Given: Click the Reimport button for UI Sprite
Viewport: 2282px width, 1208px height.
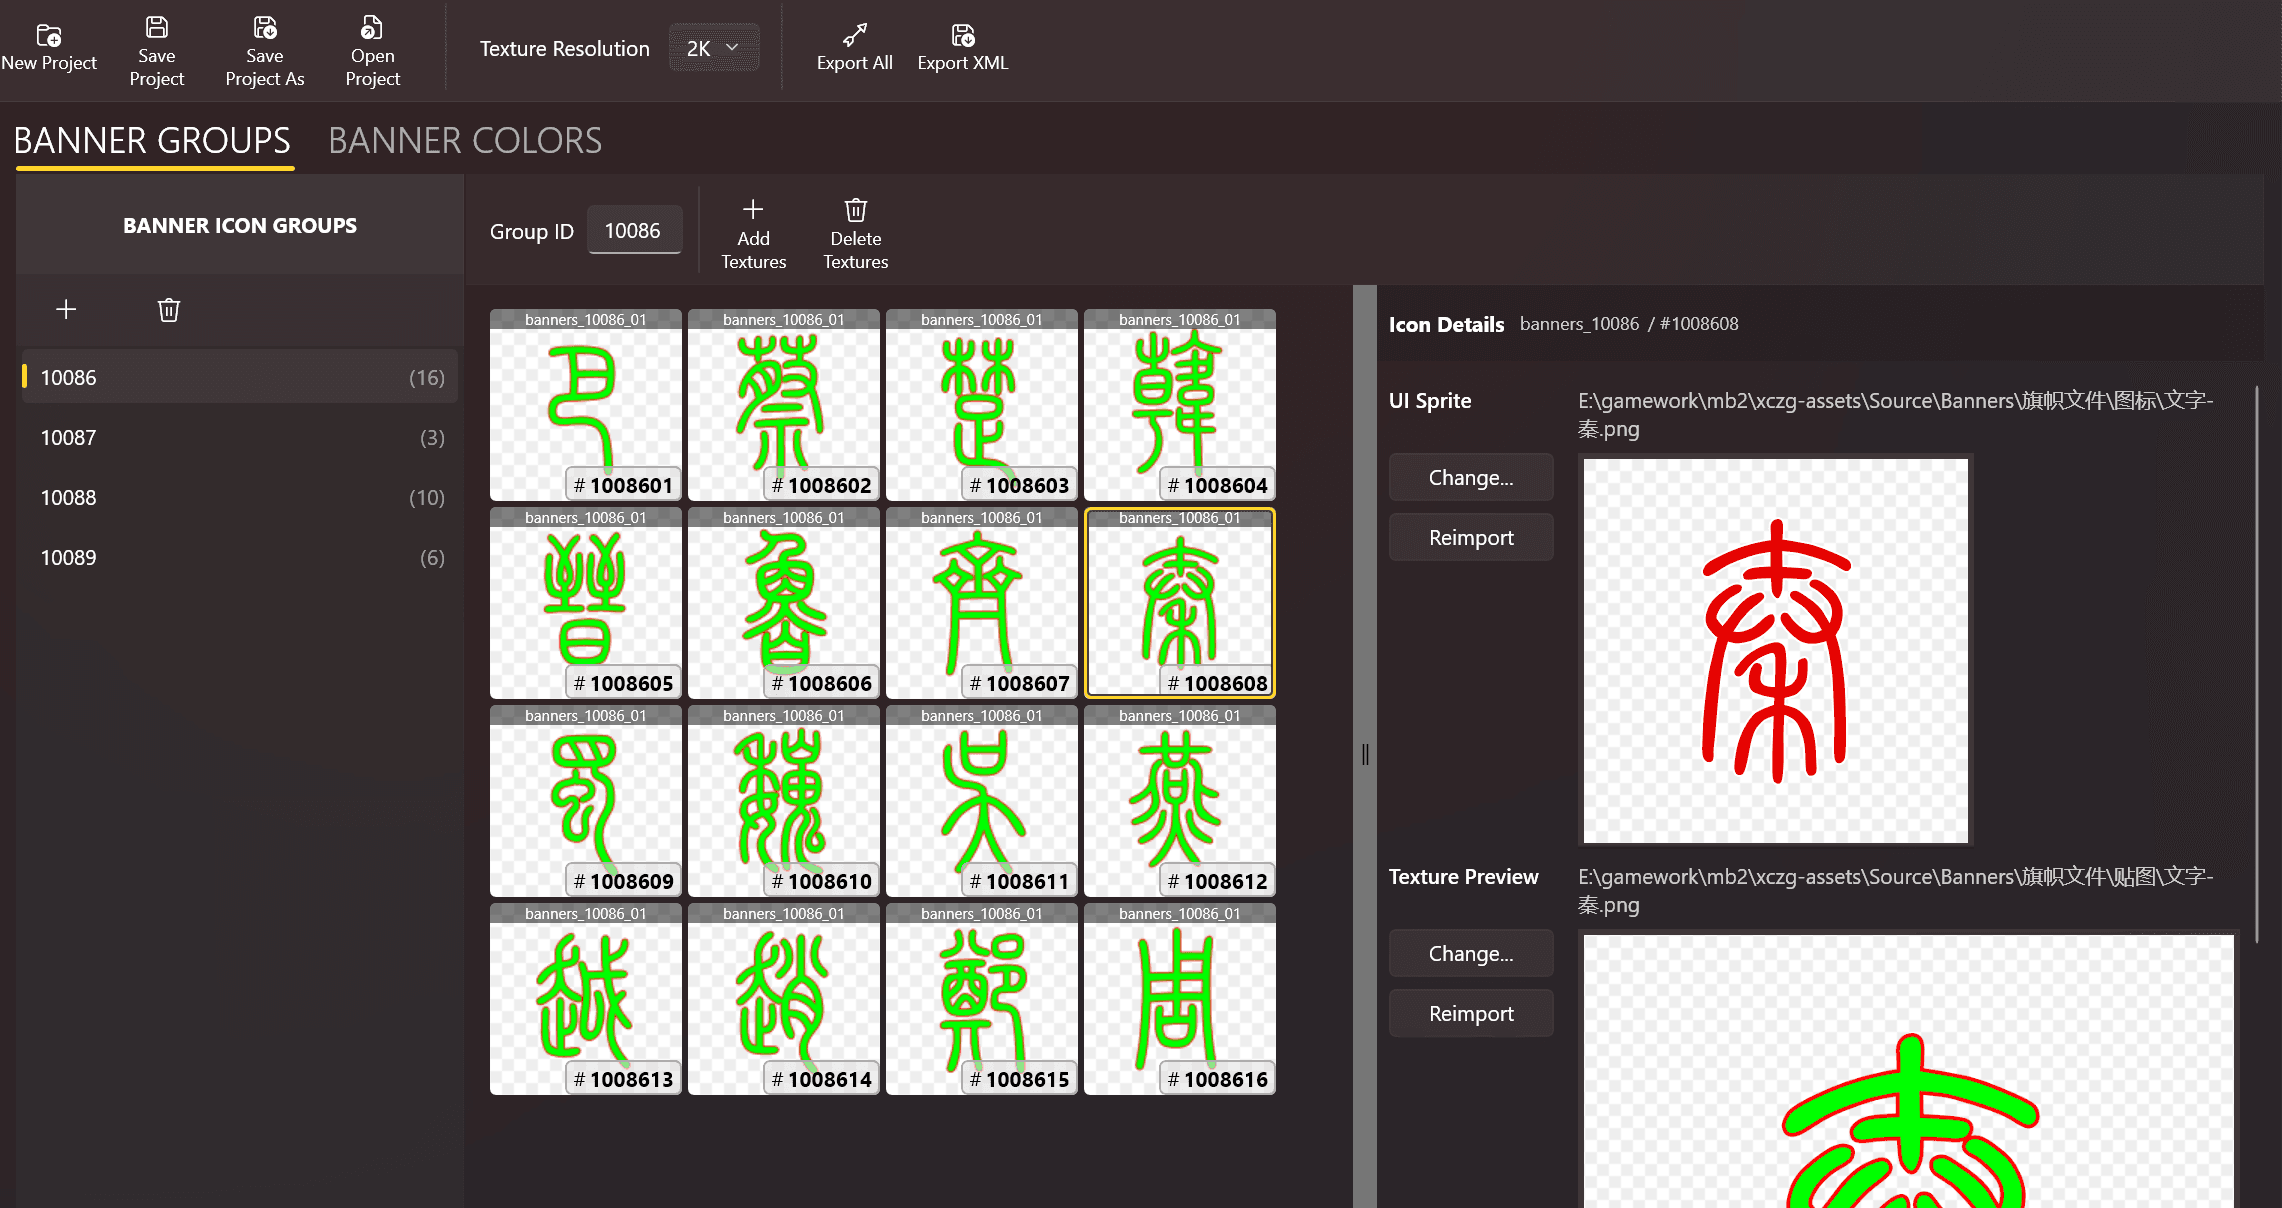Looking at the screenshot, I should (1472, 538).
